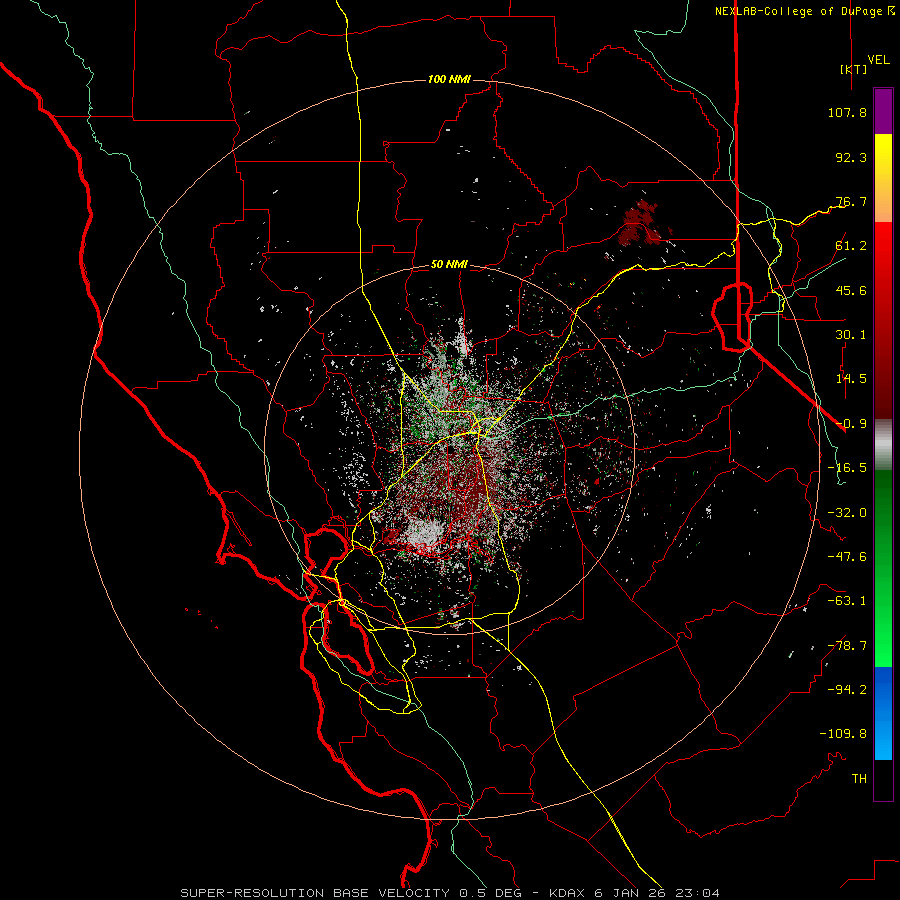Click the -109.8 velocity scale value
Image resolution: width=900 pixels, height=900 pixels.
point(843,734)
